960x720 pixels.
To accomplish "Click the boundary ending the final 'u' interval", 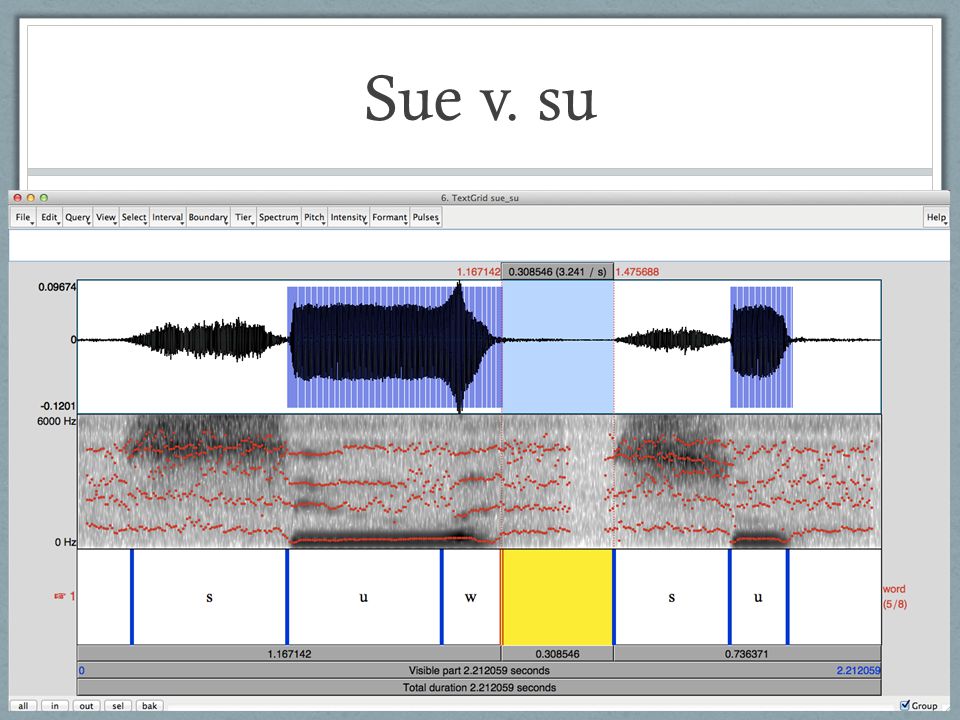I will (787, 597).
